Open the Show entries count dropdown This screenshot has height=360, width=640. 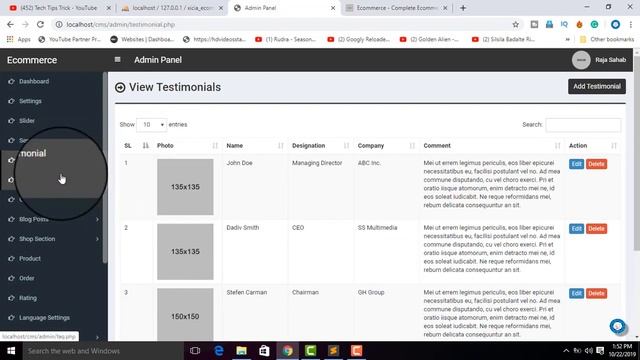(x=151, y=124)
